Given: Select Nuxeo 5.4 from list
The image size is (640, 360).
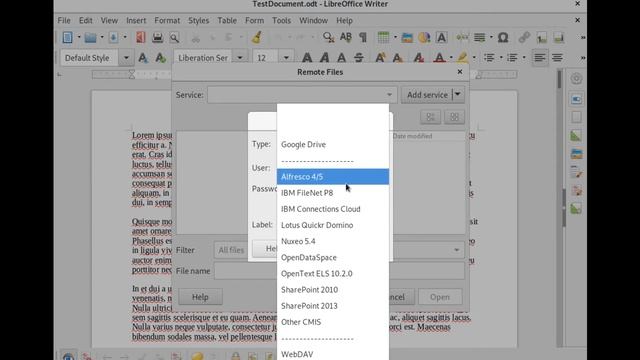Looking at the screenshot, I should click(x=333, y=241).
